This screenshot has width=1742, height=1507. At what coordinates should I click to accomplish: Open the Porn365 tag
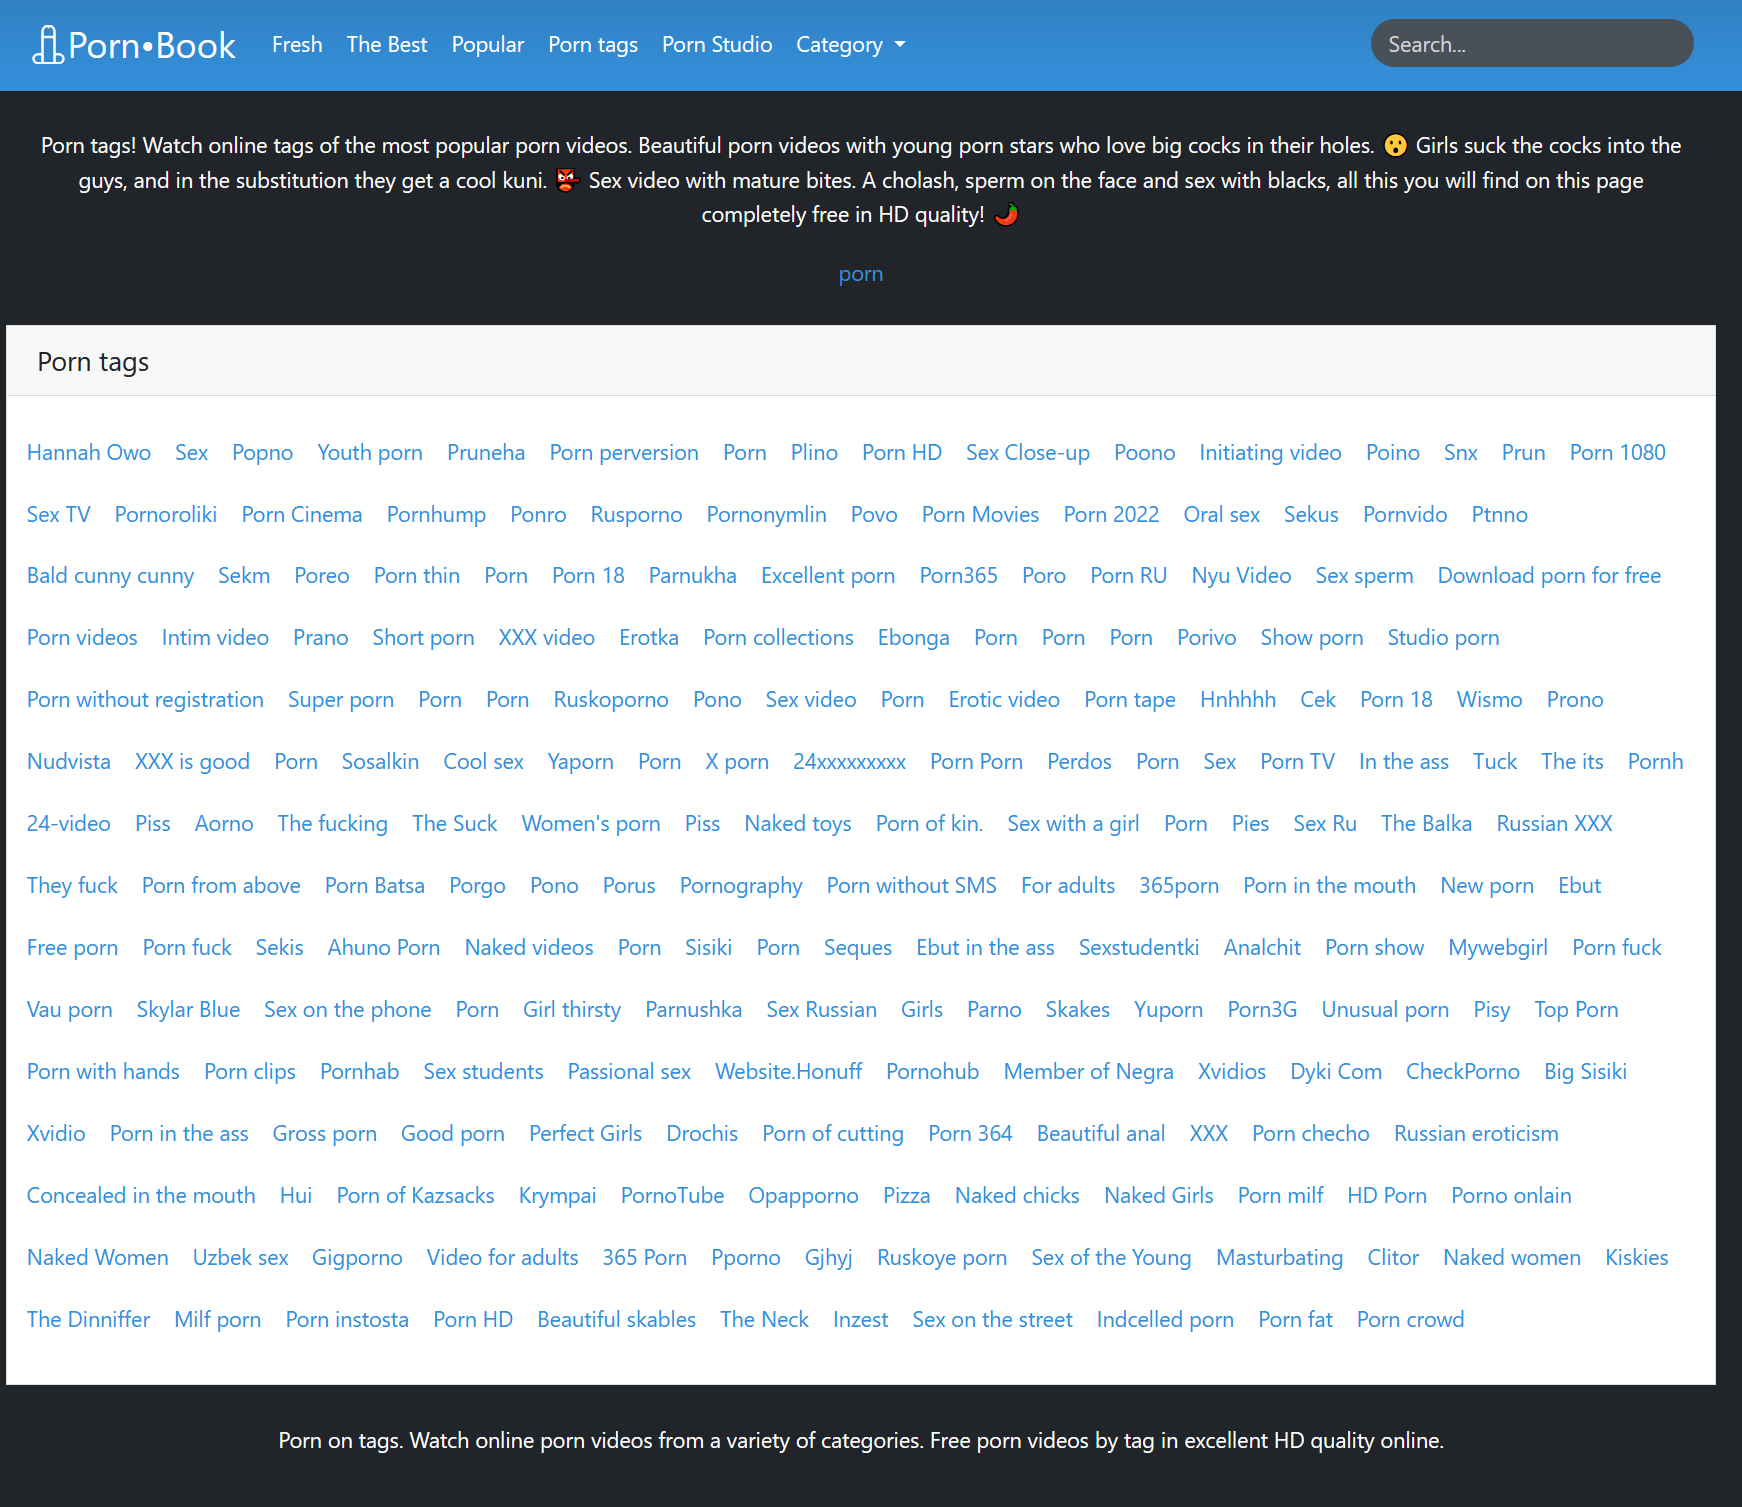point(959,576)
